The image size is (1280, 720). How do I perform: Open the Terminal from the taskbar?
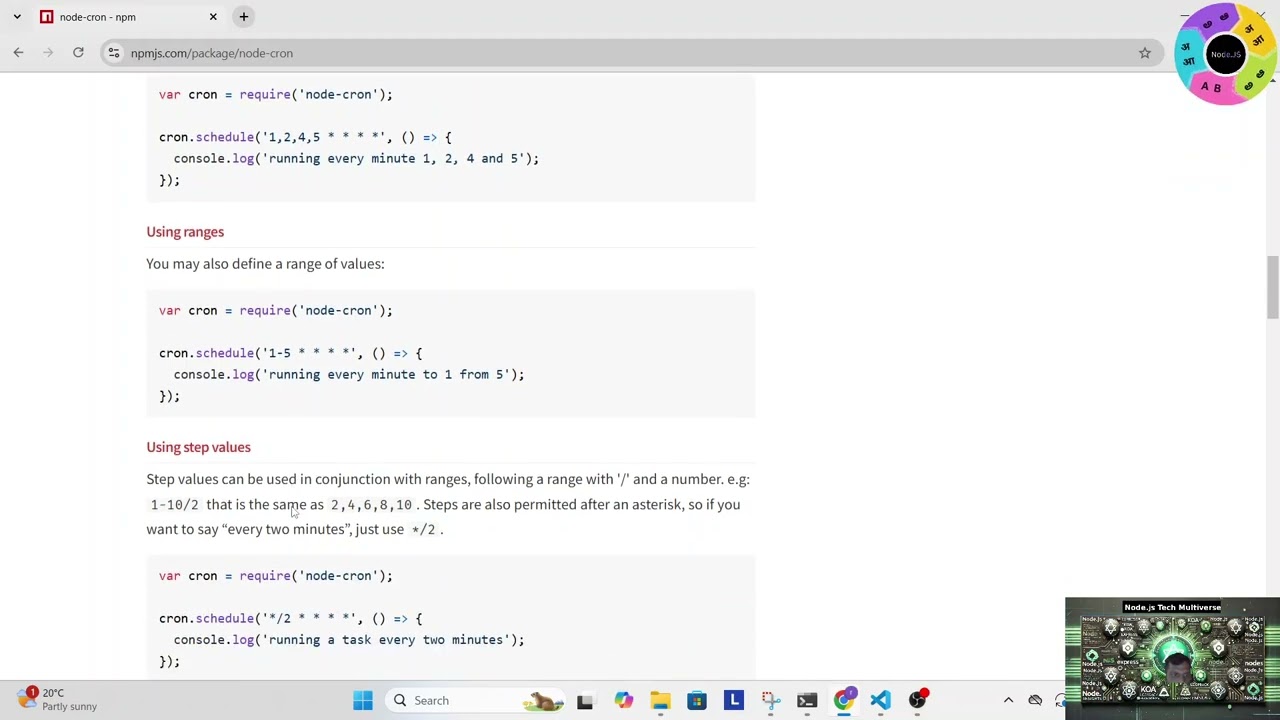[x=807, y=701]
